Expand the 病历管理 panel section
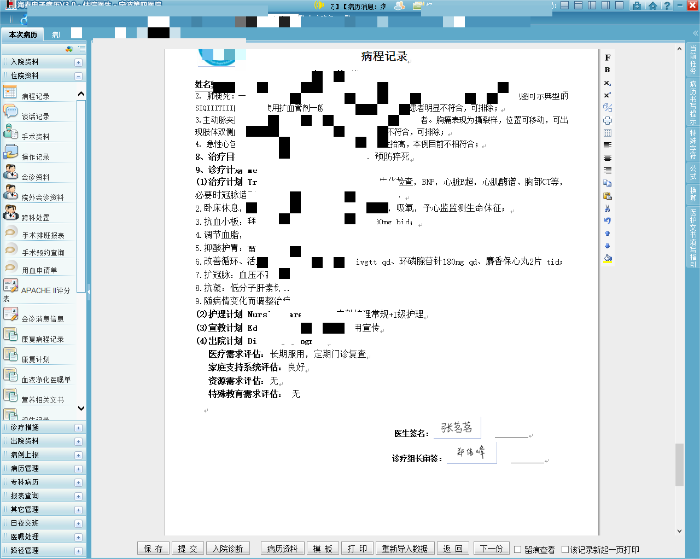This screenshot has width=700, height=559. (78, 467)
